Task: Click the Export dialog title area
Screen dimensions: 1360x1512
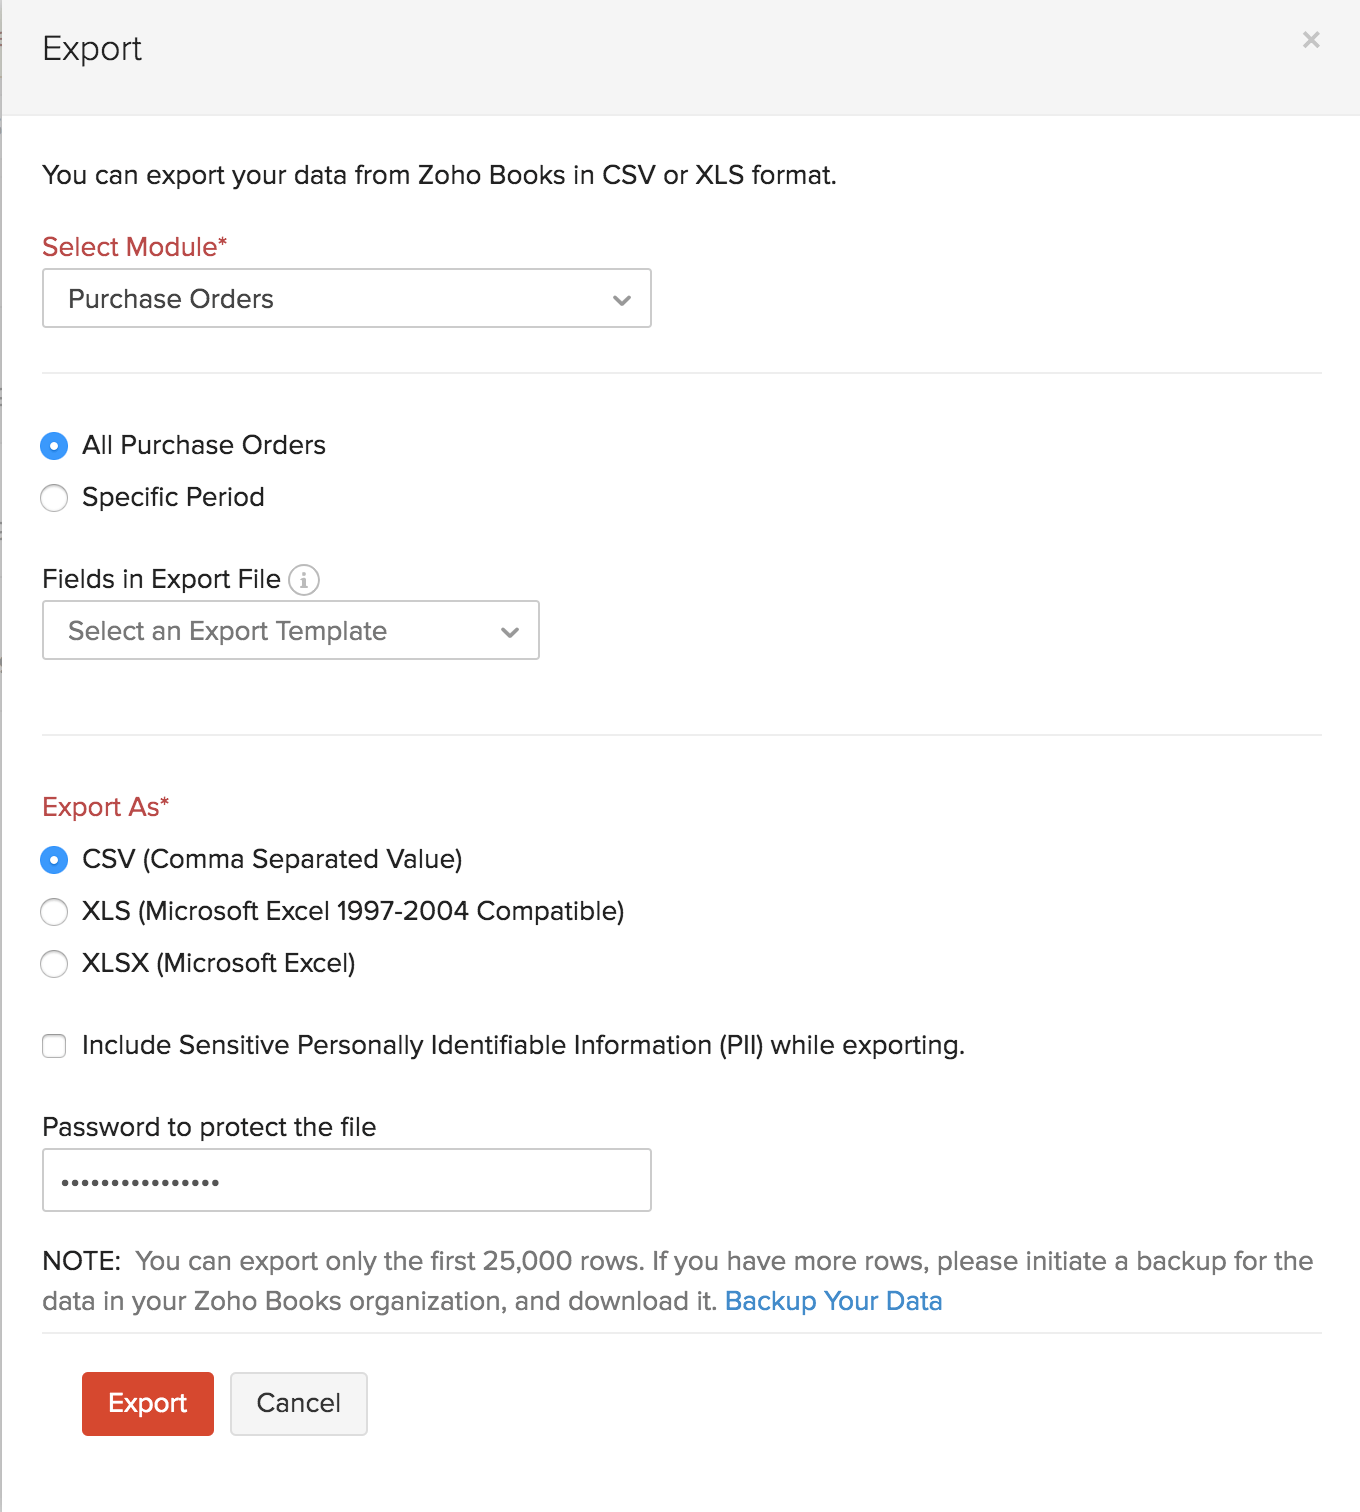Action: (x=91, y=47)
